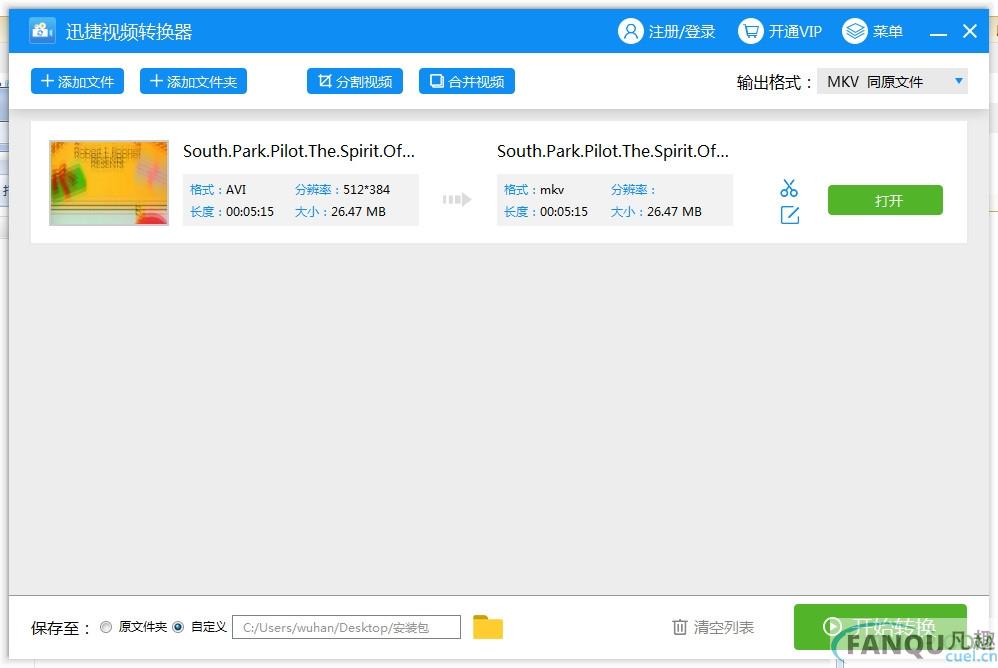Select the 原文件夹 radio button

[x=106, y=627]
